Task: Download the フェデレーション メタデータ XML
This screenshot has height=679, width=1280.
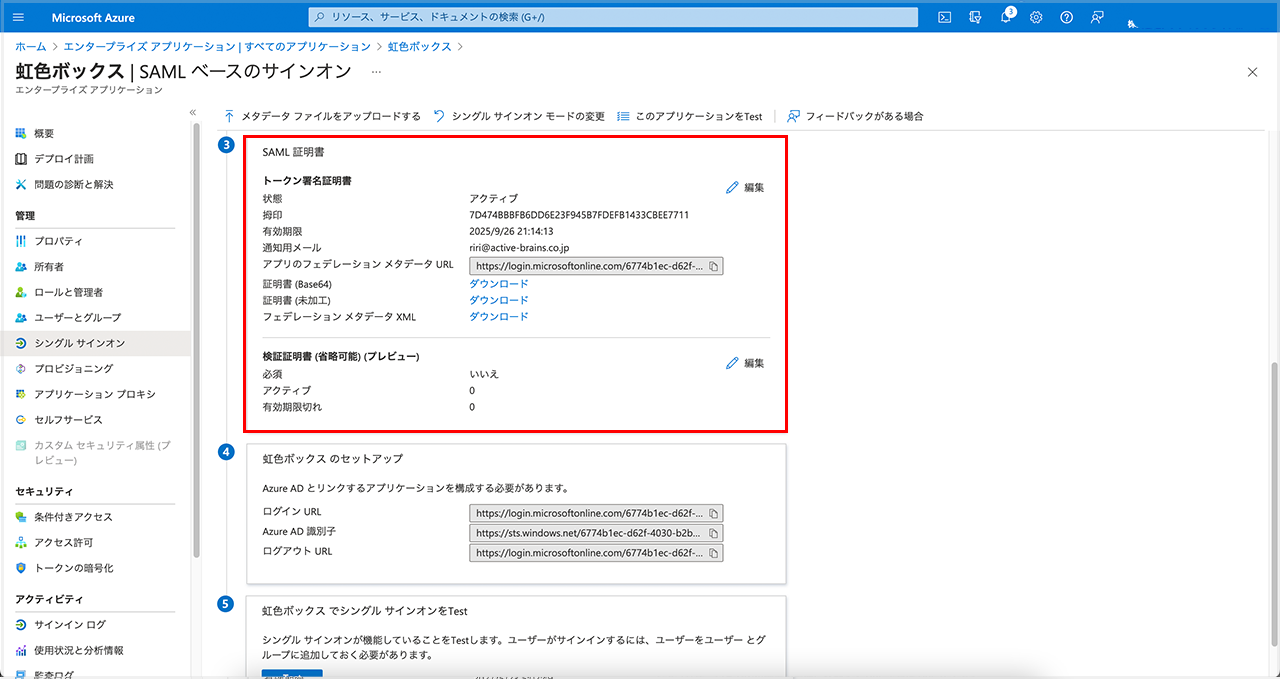Action: (499, 317)
